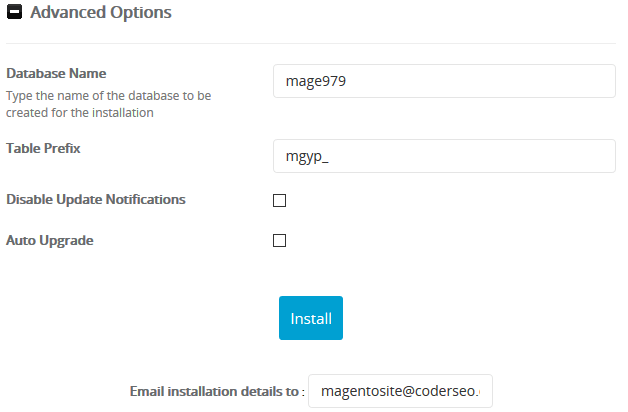Image resolution: width=628 pixels, height=412 pixels.
Task: Click the Database Name label
Action: click(x=56, y=73)
